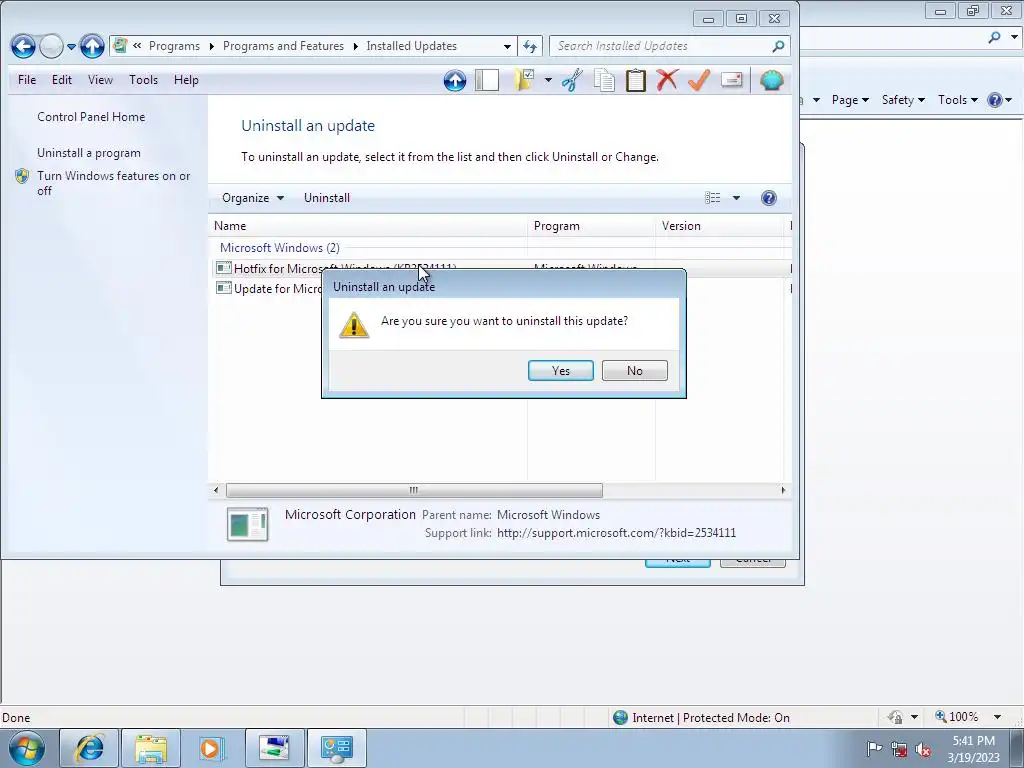Click the Internet Explorer search magnifier
The width and height of the screenshot is (1024, 768).
tap(995, 37)
